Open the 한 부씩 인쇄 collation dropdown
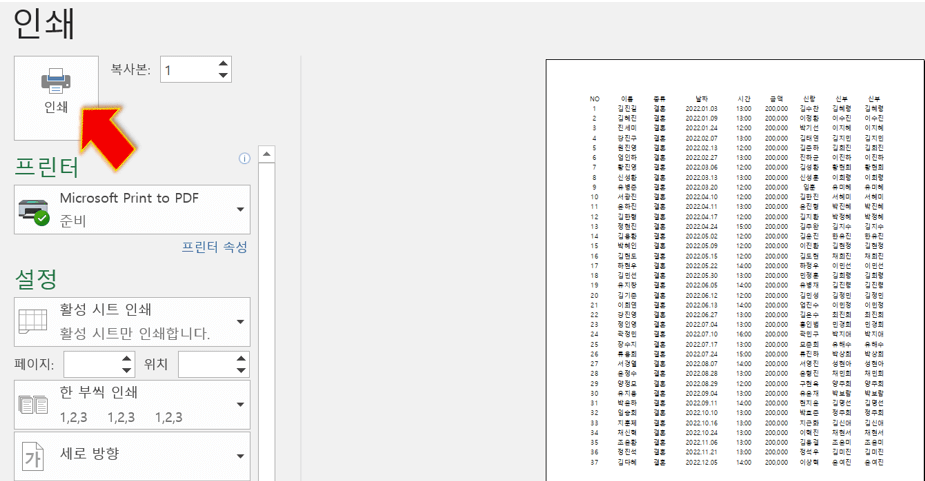This screenshot has height=481, width=925. pyautogui.click(x=132, y=404)
